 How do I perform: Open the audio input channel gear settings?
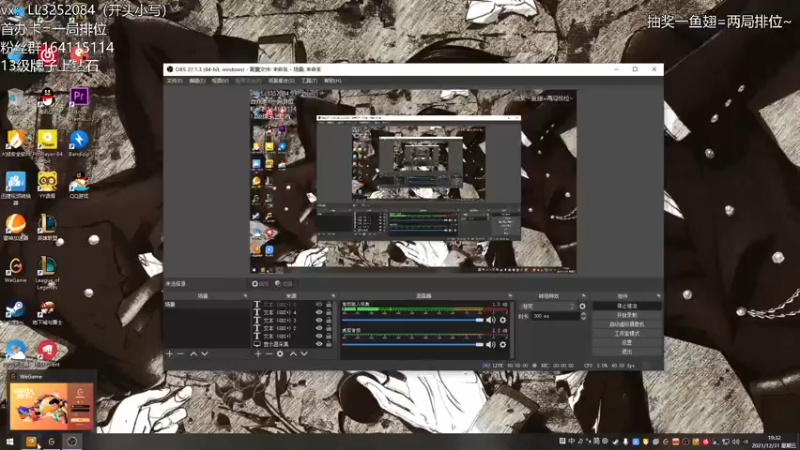(503, 320)
